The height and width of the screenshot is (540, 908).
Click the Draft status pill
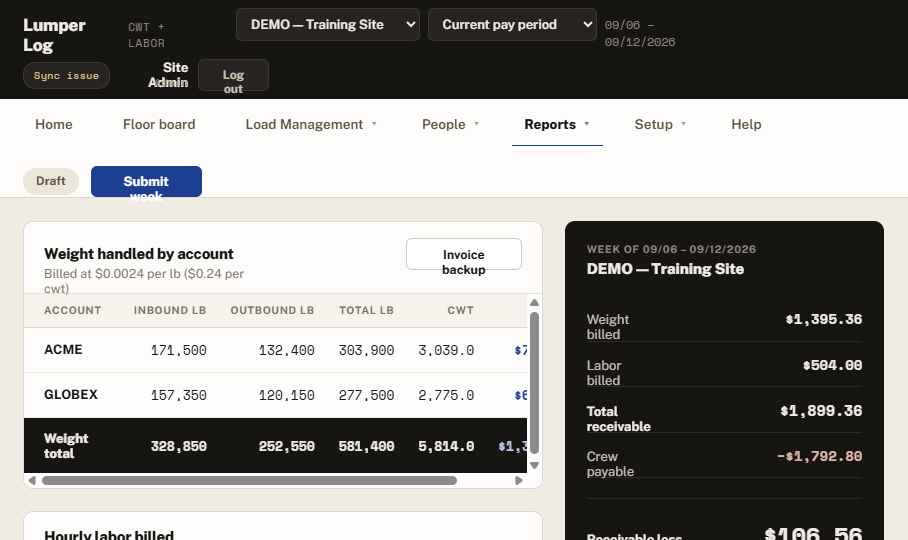[51, 181]
